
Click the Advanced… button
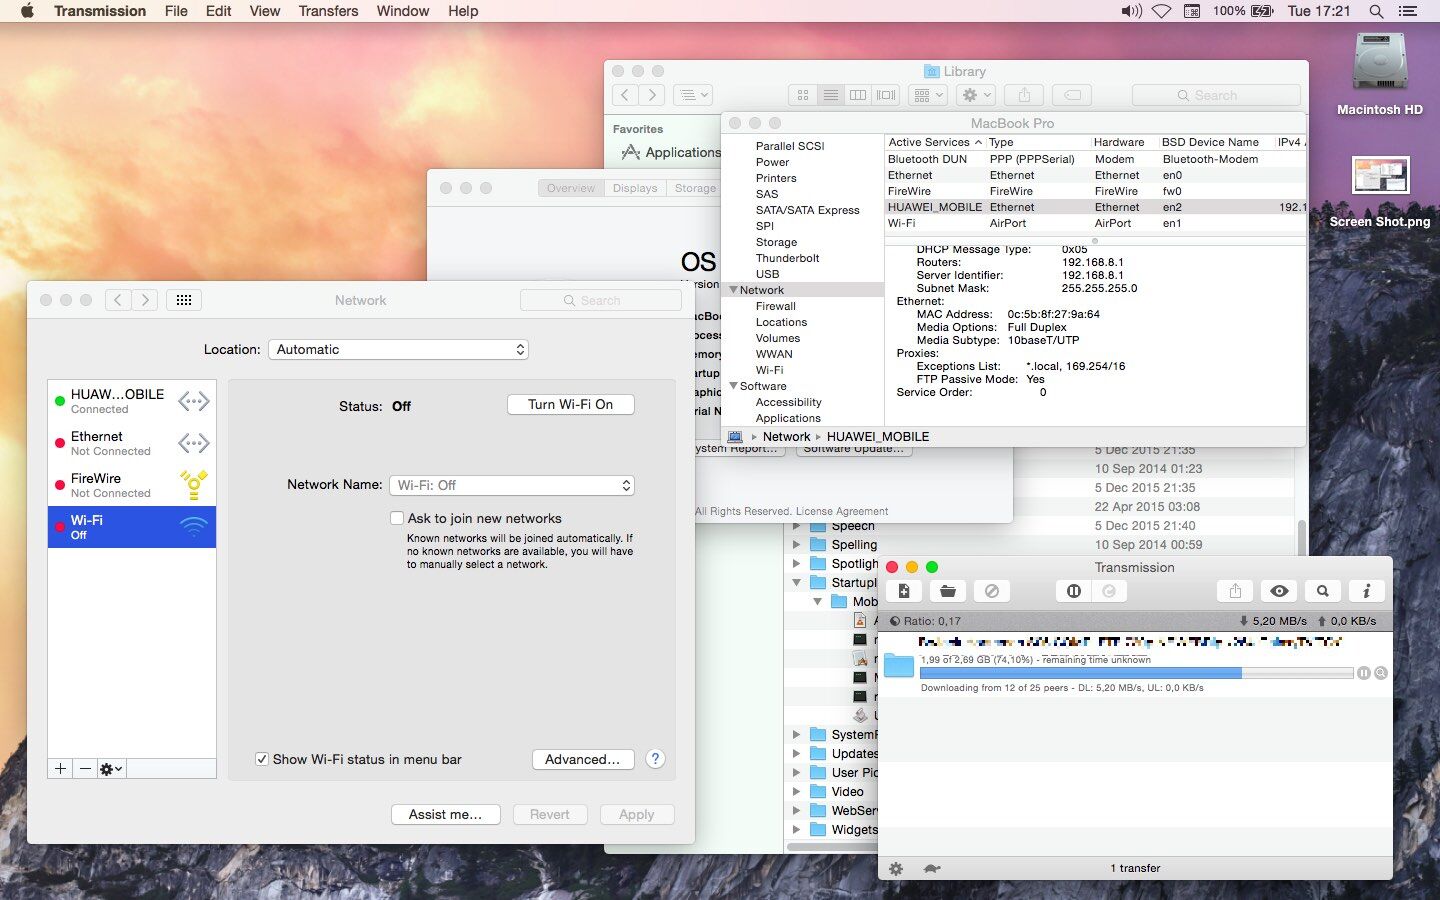click(582, 759)
